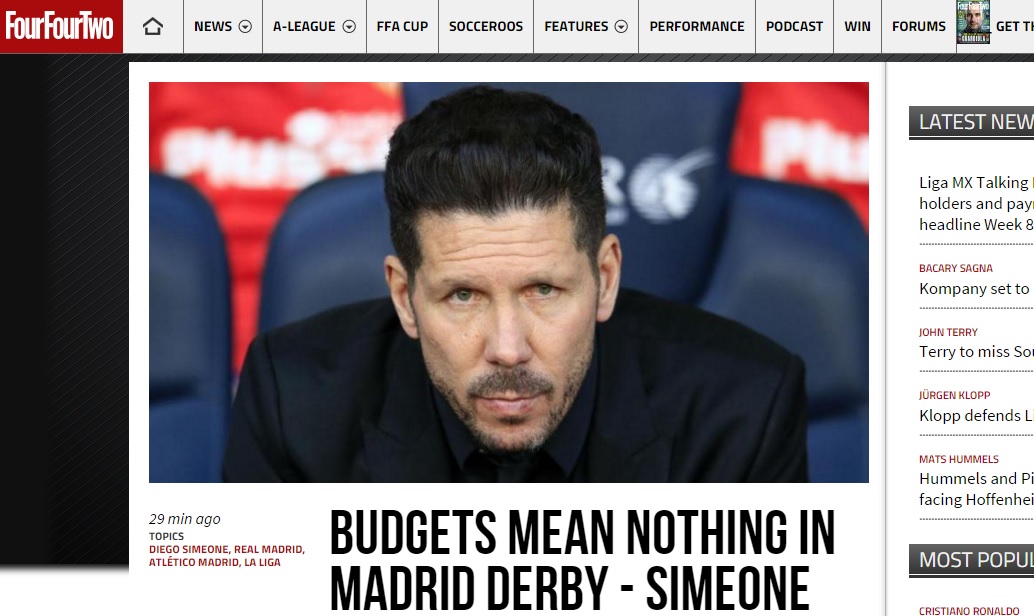Open the Mats Hummels news tag
This screenshot has height=616, width=1034.
(x=959, y=459)
